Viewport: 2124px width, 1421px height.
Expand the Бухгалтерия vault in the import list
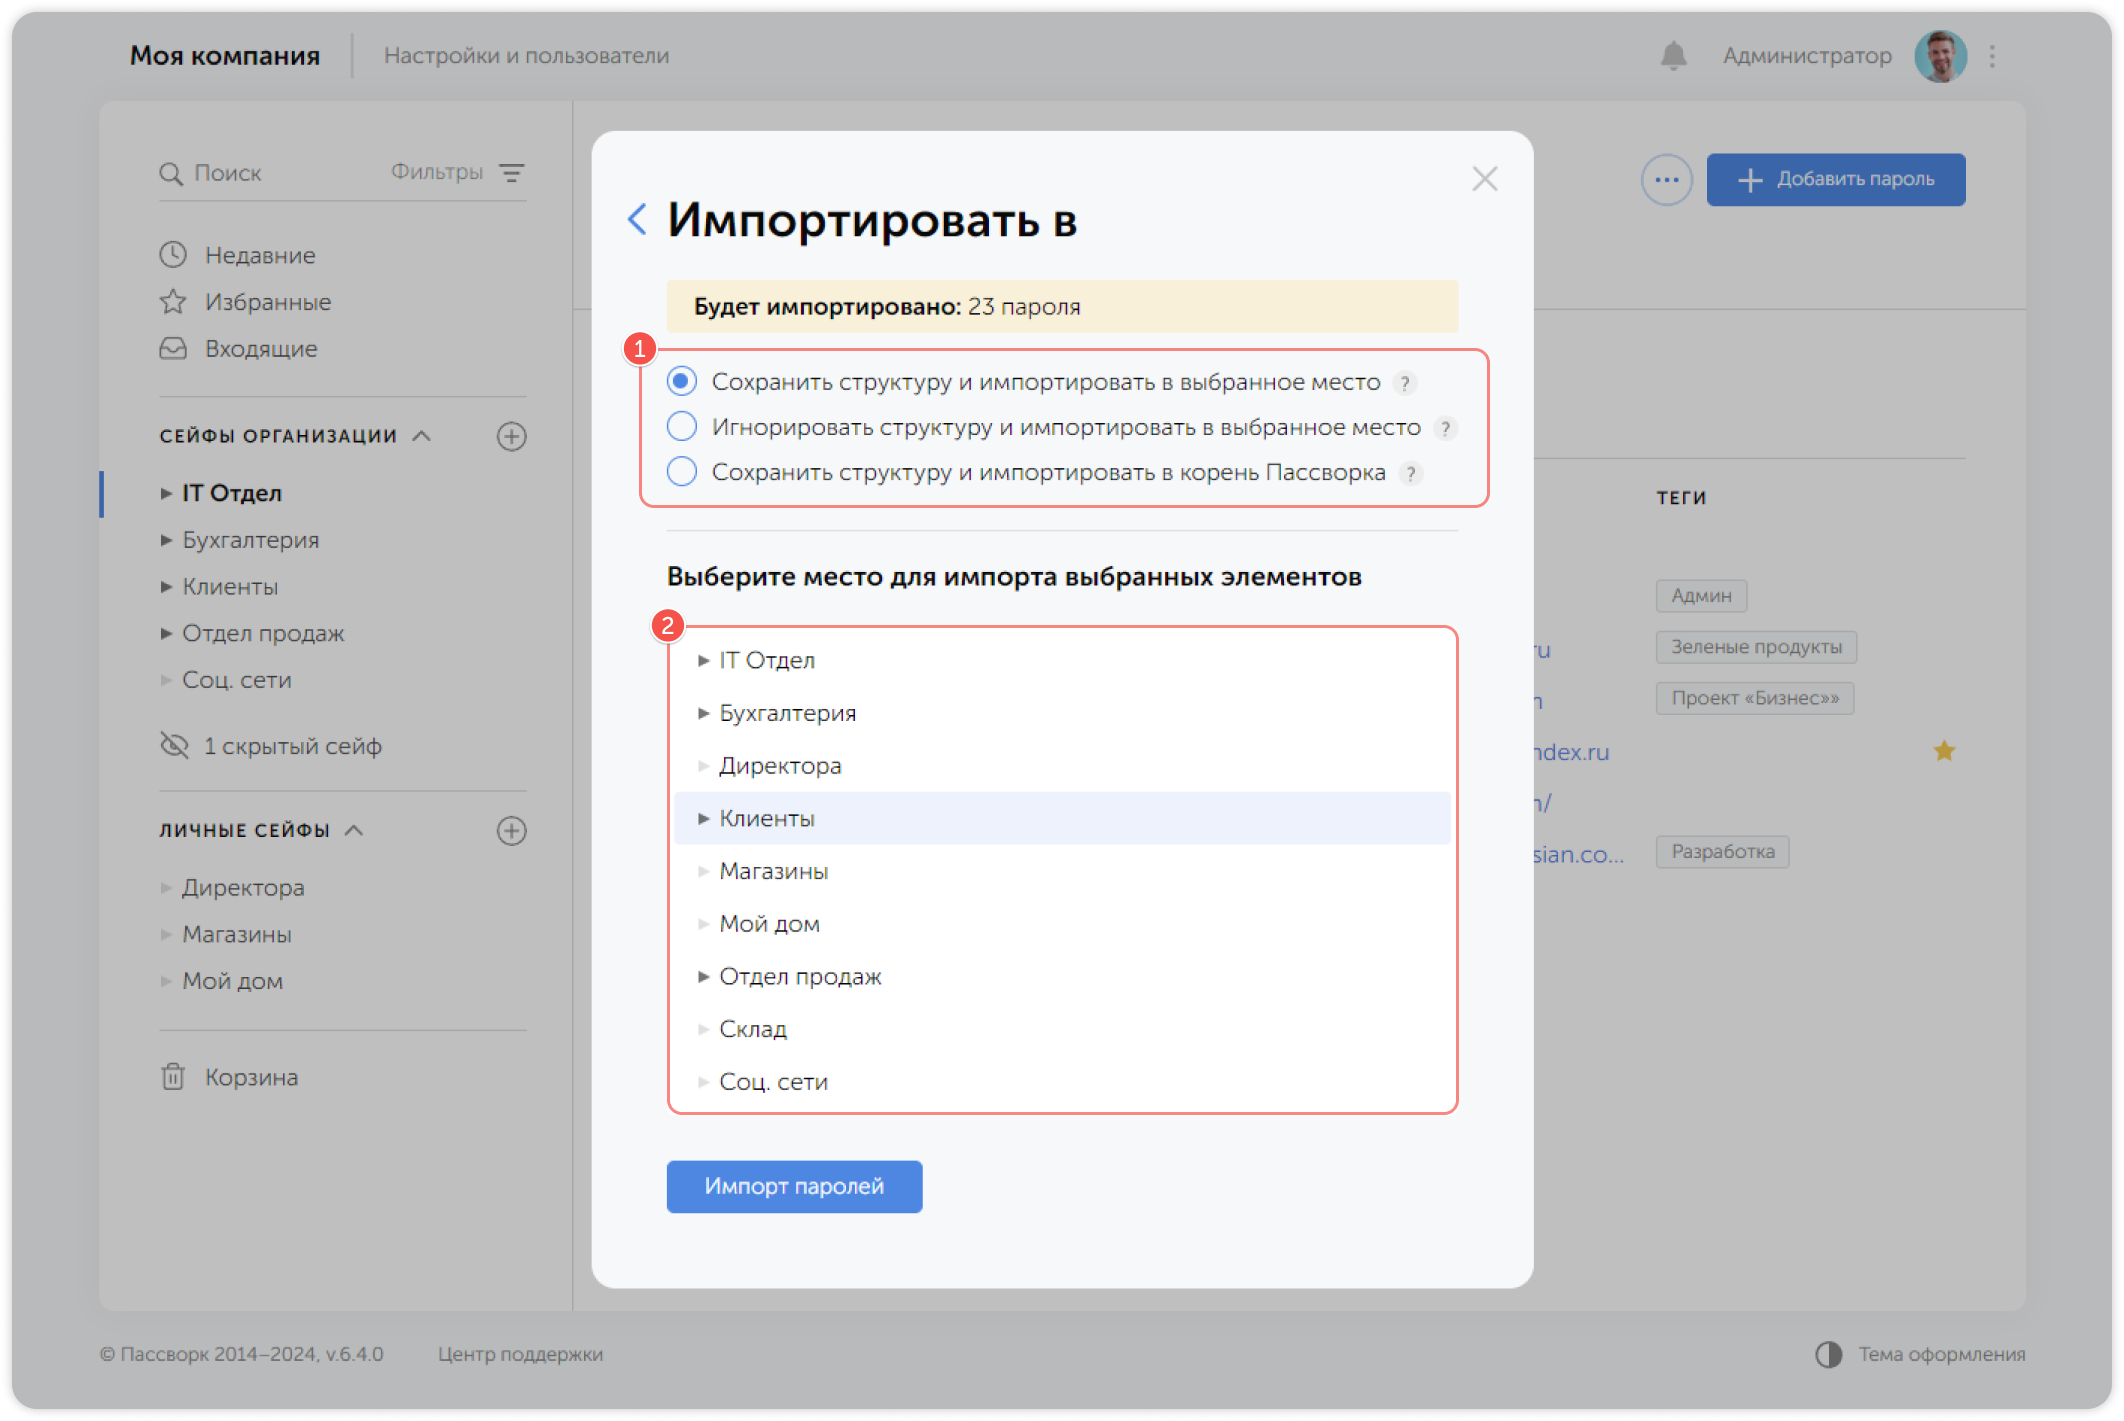703,712
